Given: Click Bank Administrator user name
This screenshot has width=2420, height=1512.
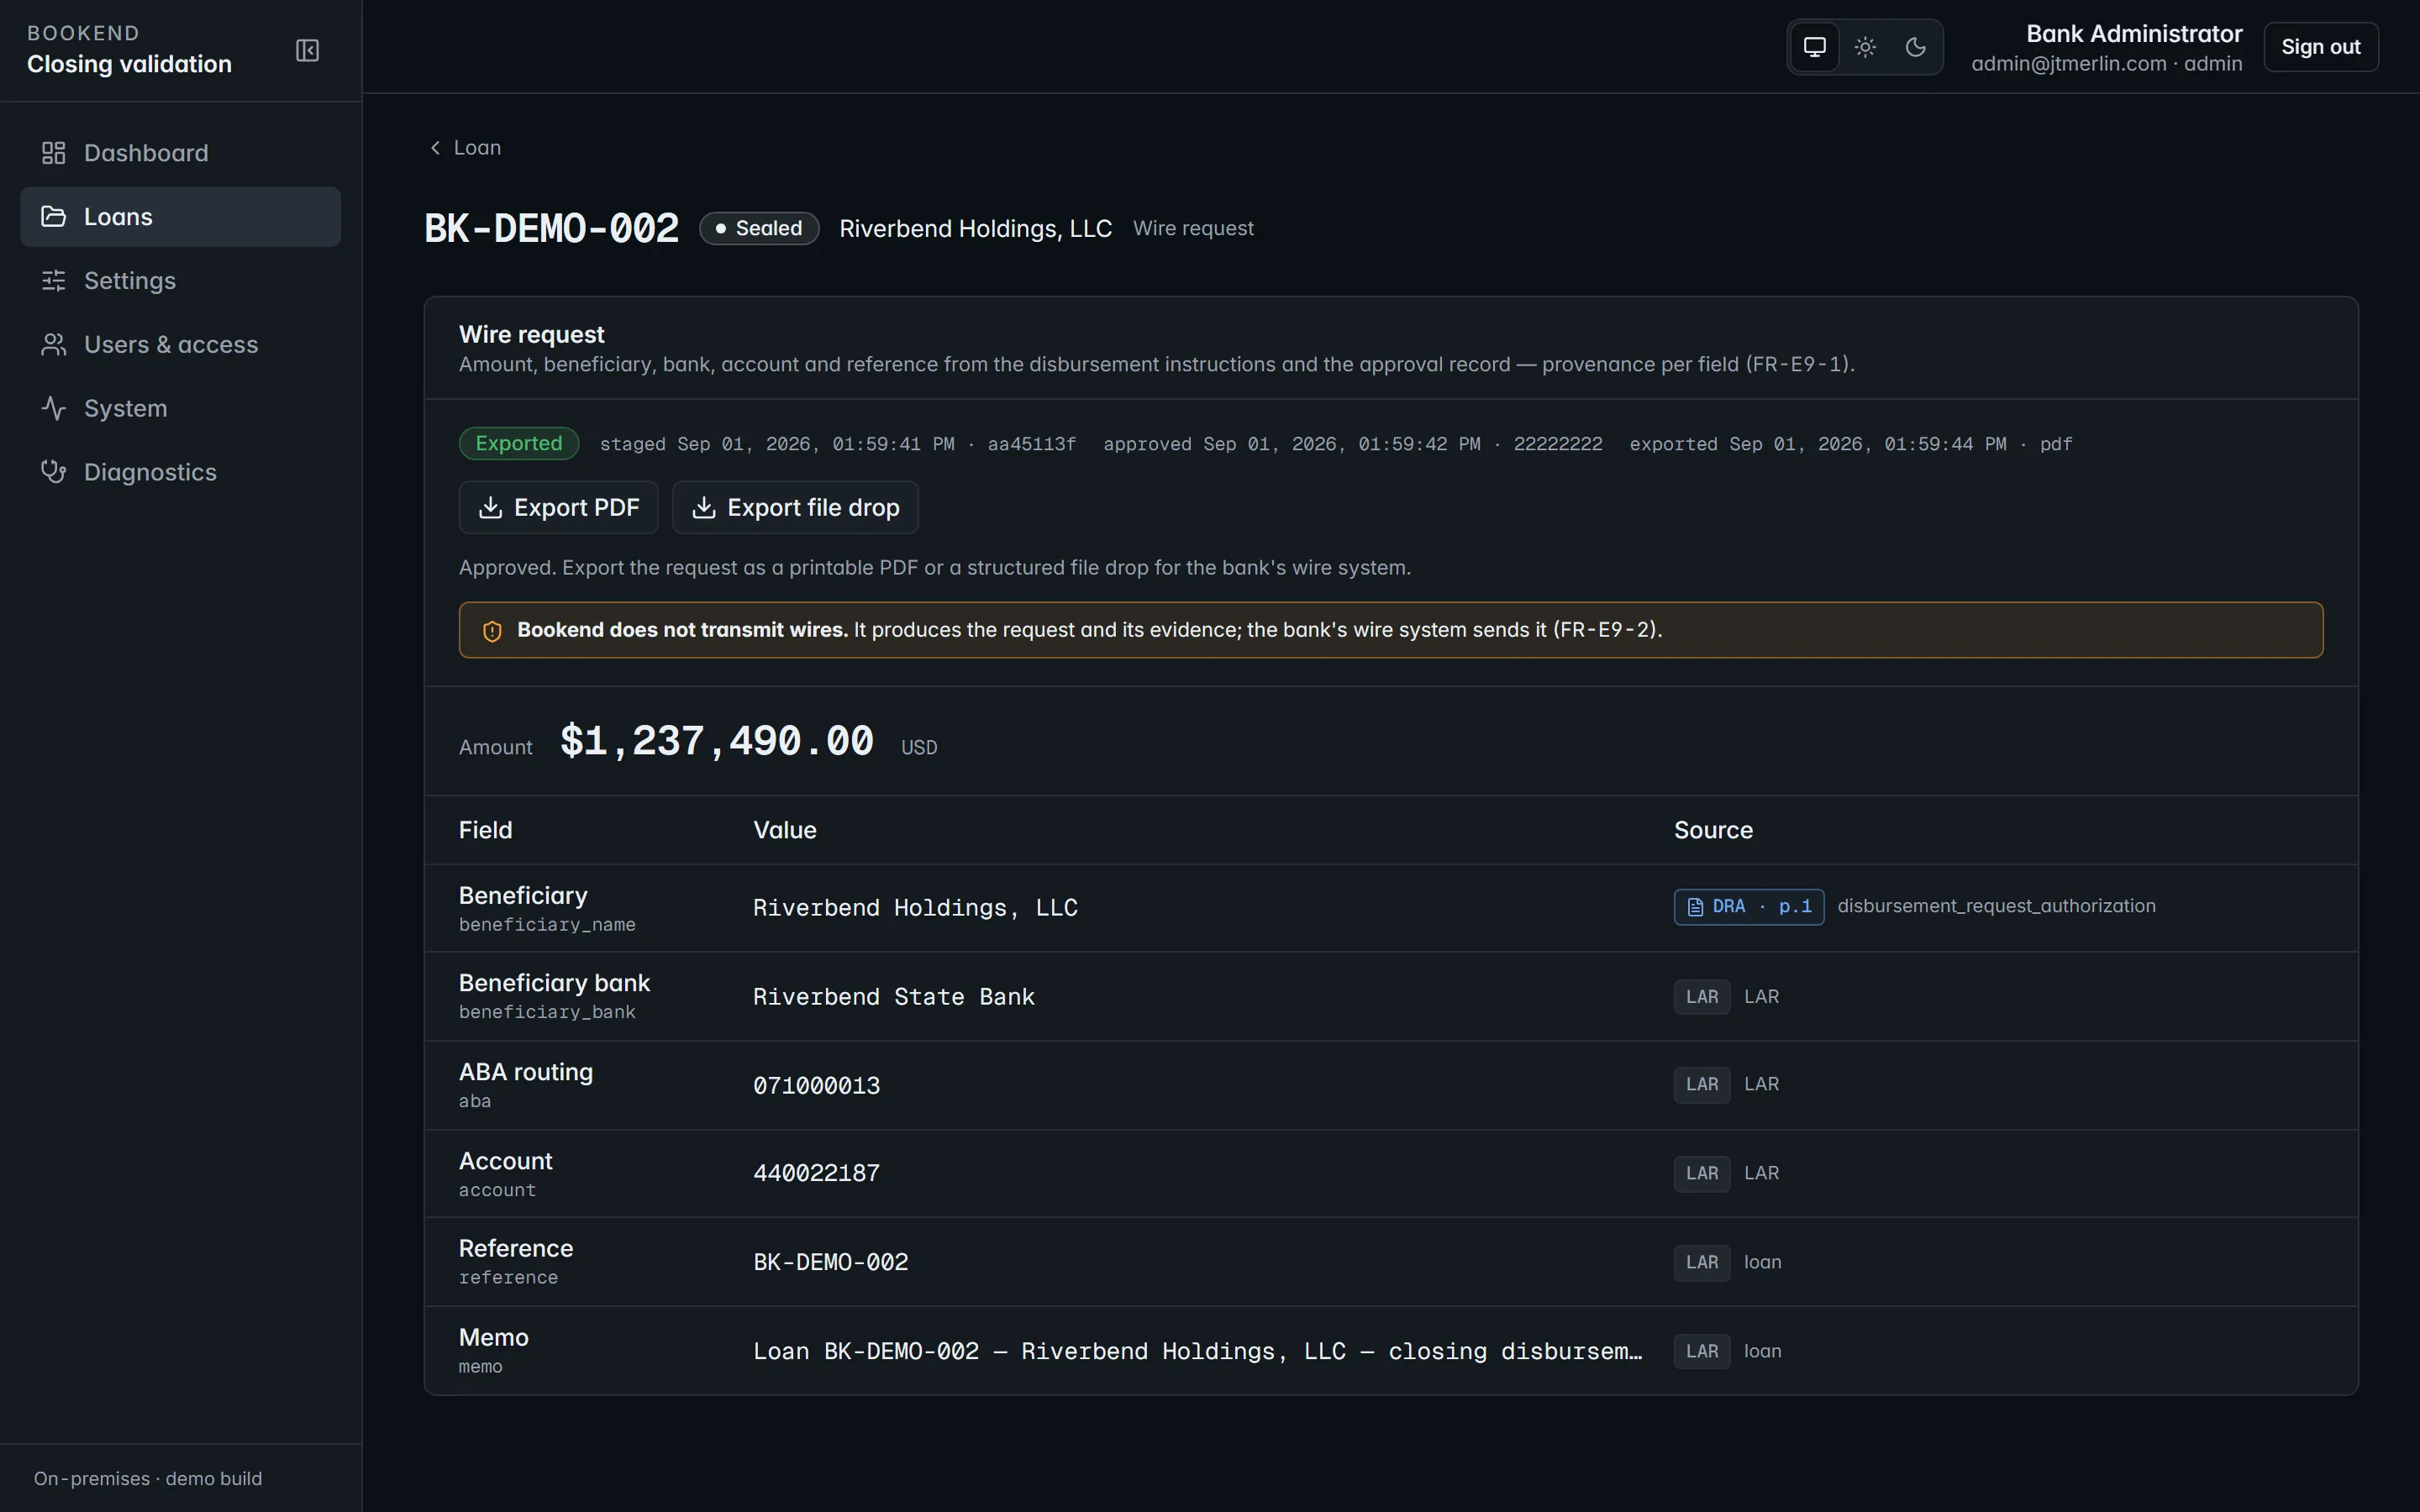Looking at the screenshot, I should click(x=2134, y=34).
